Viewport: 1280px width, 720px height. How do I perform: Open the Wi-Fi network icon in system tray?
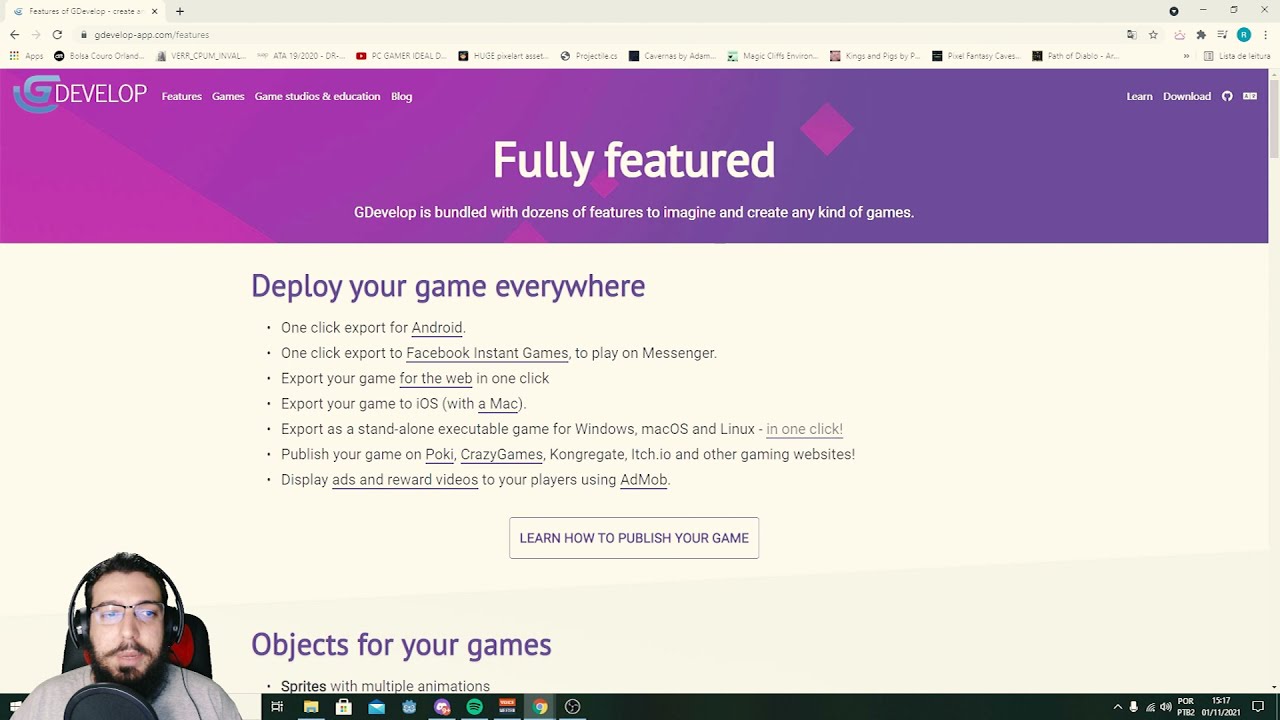(x=1150, y=707)
